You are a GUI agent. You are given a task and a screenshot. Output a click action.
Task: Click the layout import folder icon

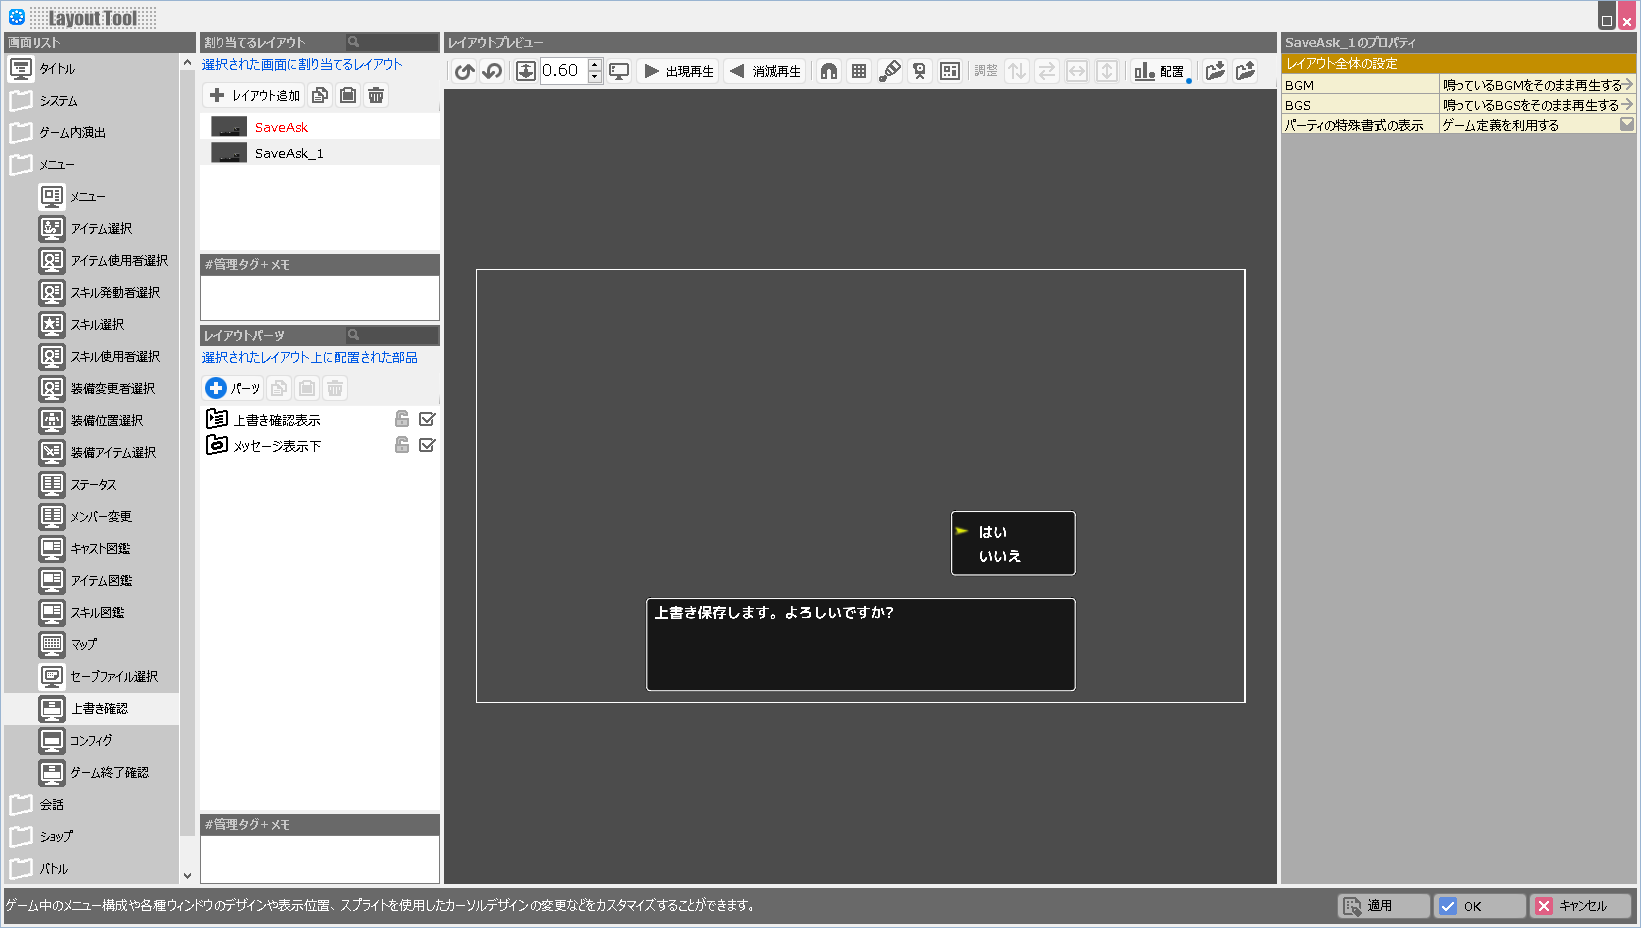point(1215,71)
